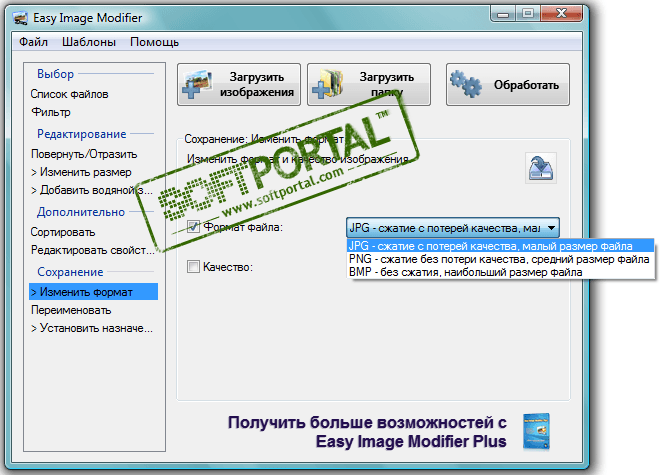The height and width of the screenshot is (475, 662).
Task: Select Сортировать in the sidebar
Action: coord(63,232)
